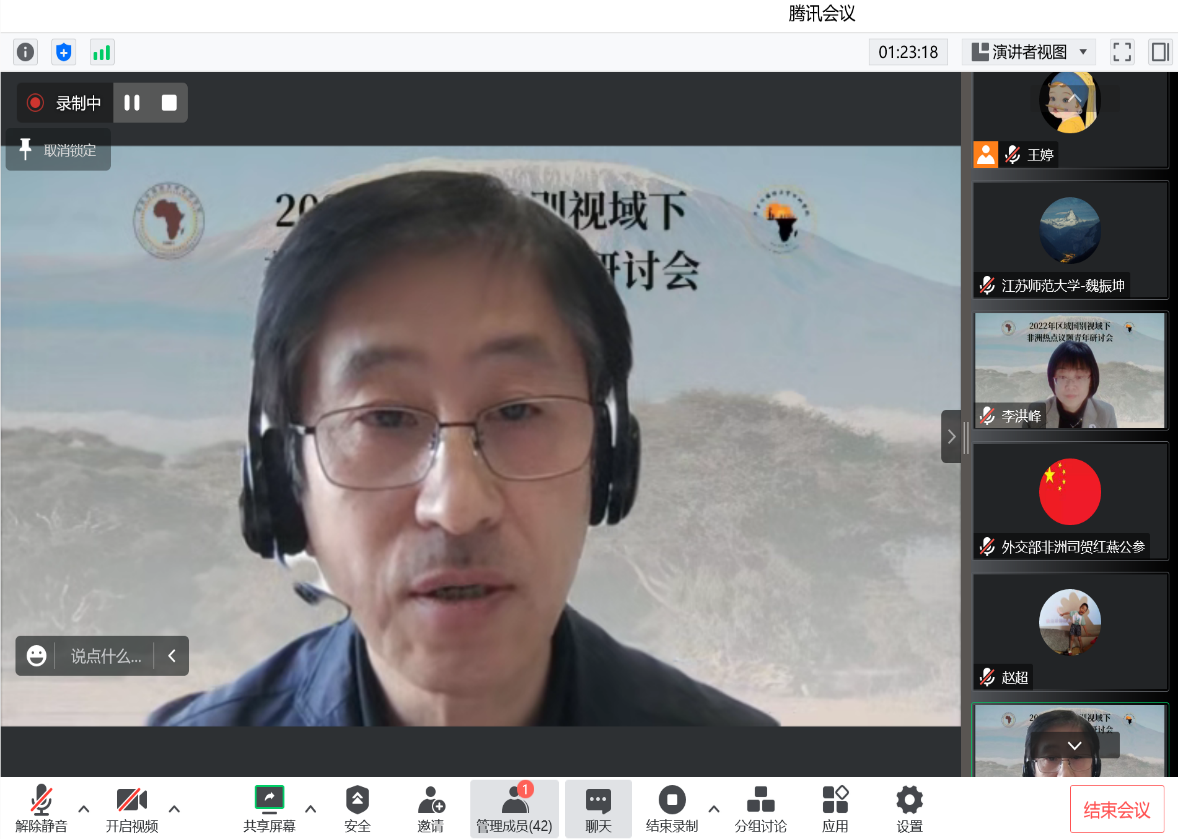Open the meeting info icon

click(x=25, y=52)
